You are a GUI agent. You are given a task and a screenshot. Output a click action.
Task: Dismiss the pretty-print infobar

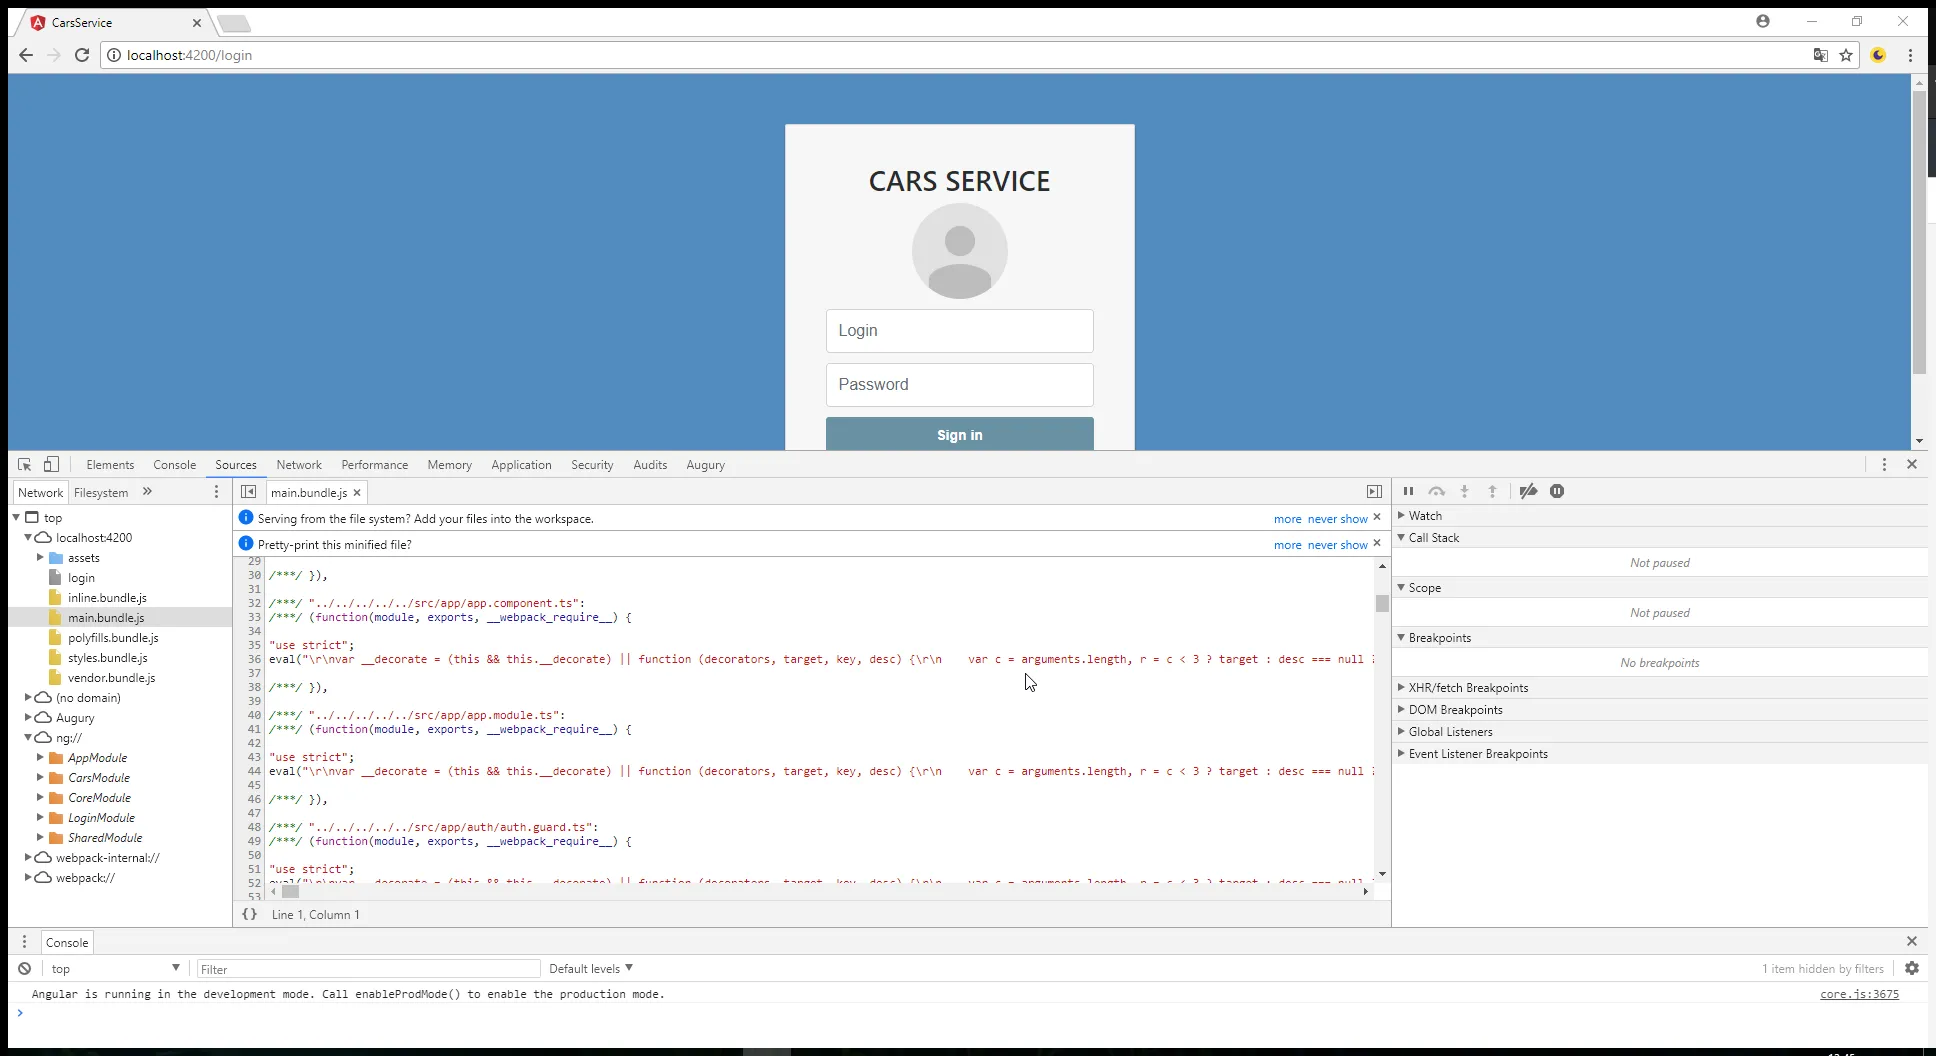[1377, 543]
